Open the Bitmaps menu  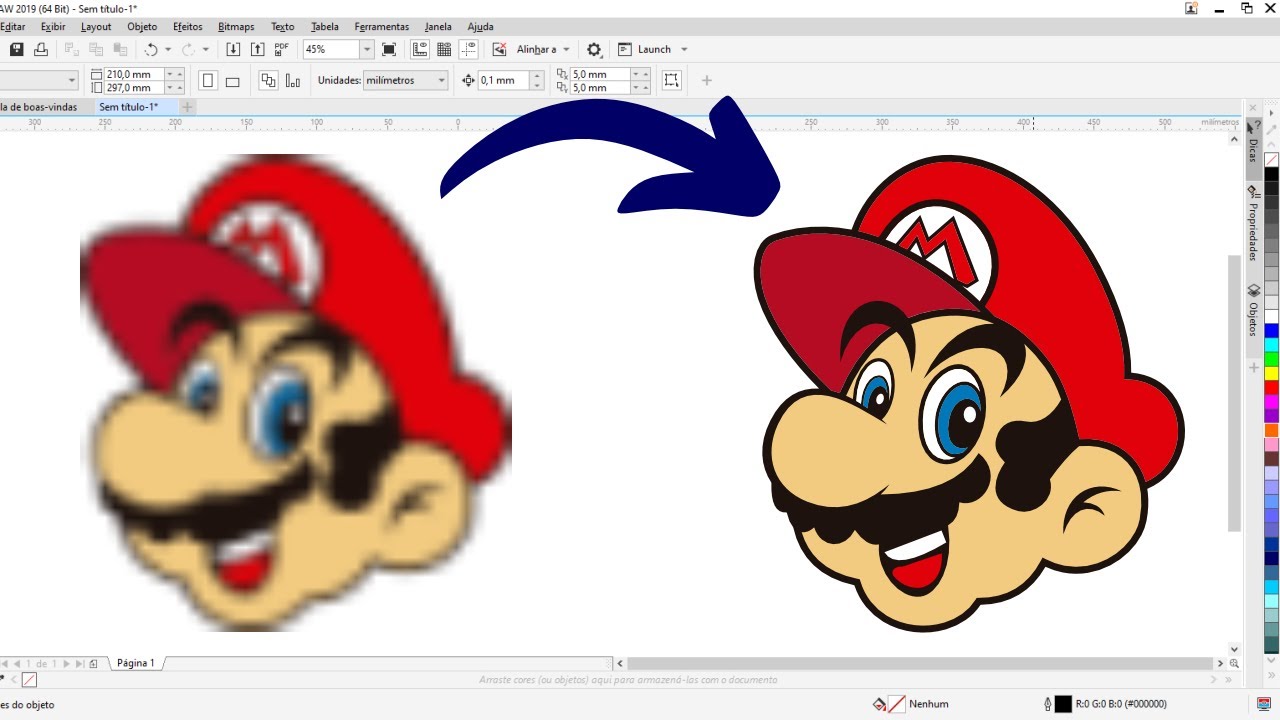236,27
